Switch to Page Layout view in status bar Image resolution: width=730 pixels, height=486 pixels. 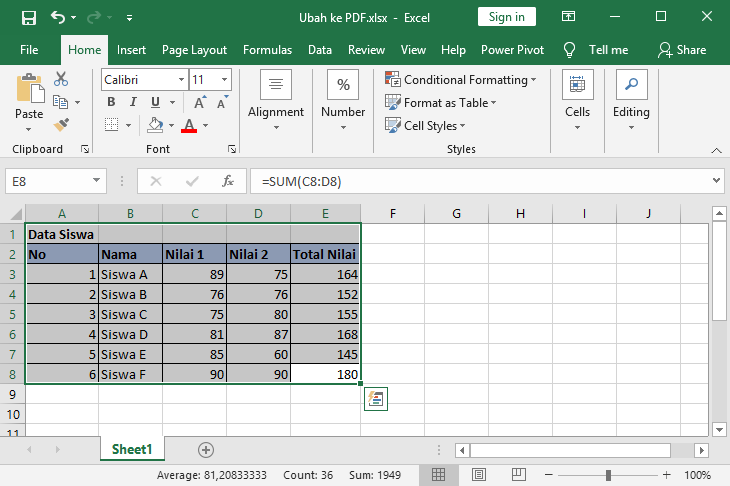tap(477, 474)
